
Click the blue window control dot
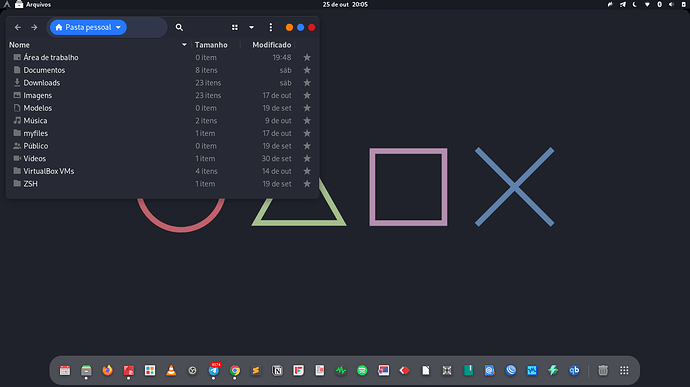pyautogui.click(x=301, y=27)
